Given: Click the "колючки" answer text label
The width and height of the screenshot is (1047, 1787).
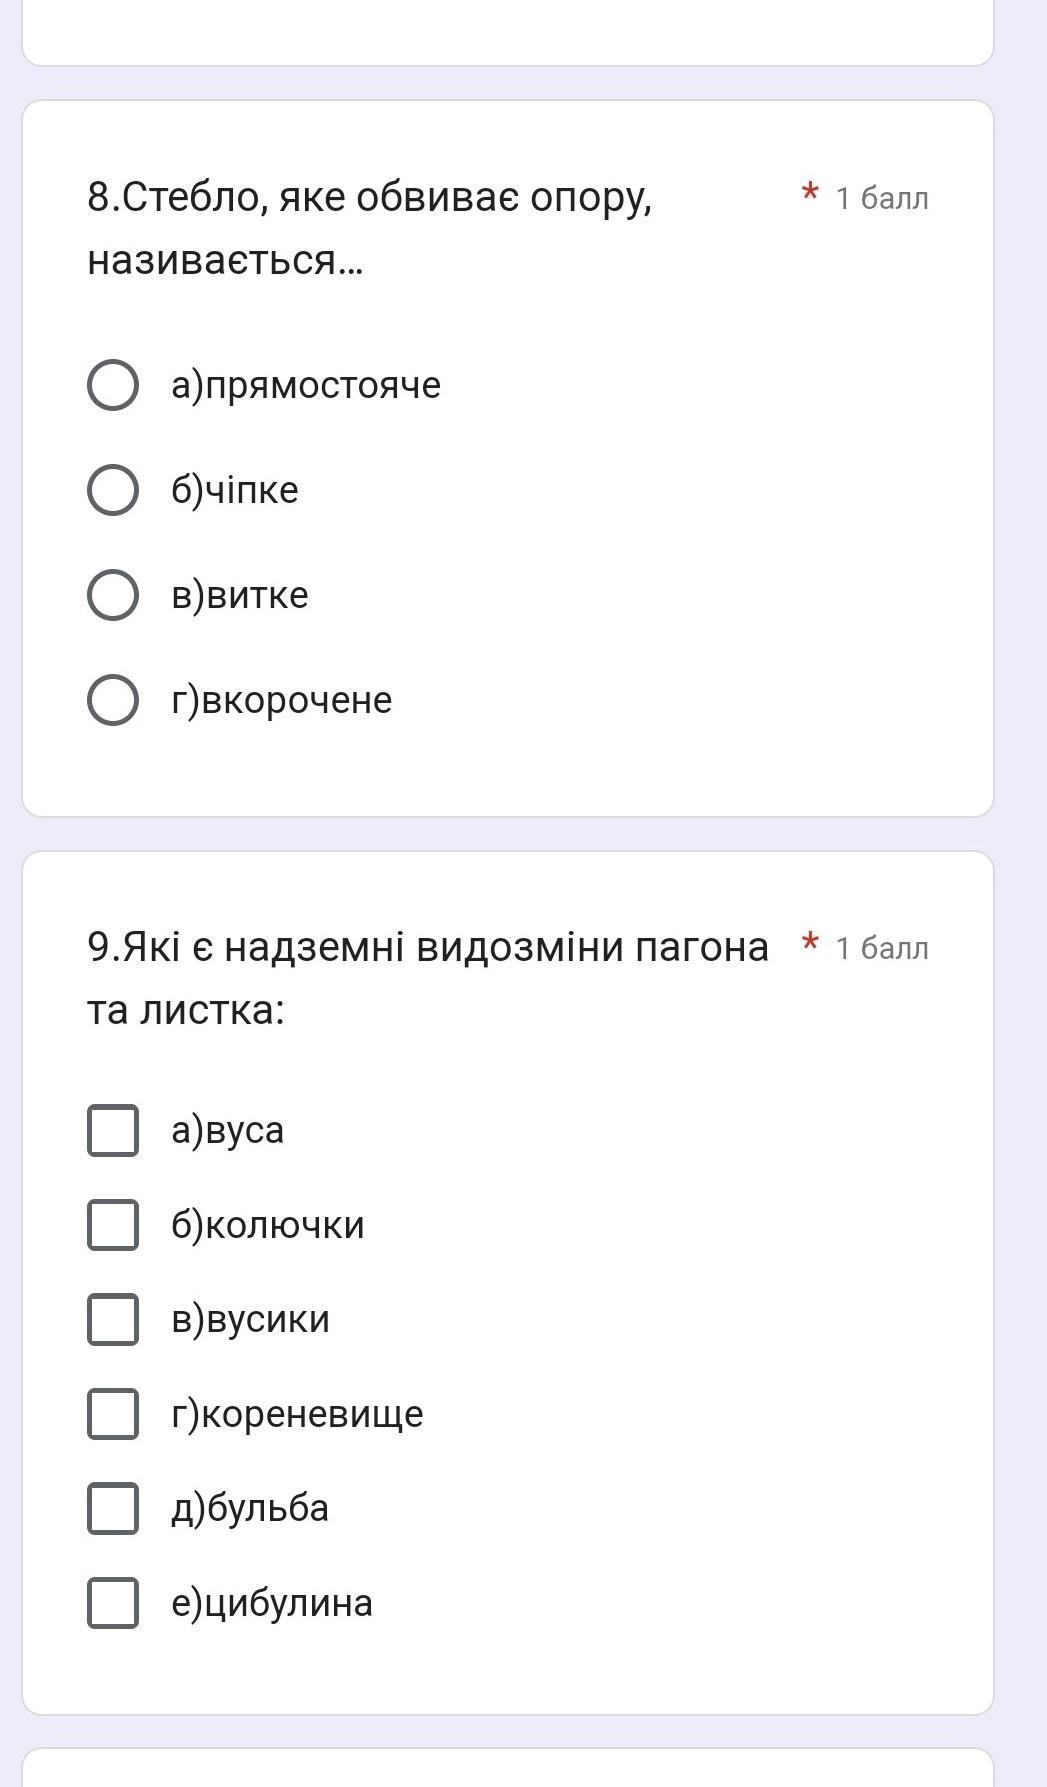Looking at the screenshot, I should (x=268, y=1225).
